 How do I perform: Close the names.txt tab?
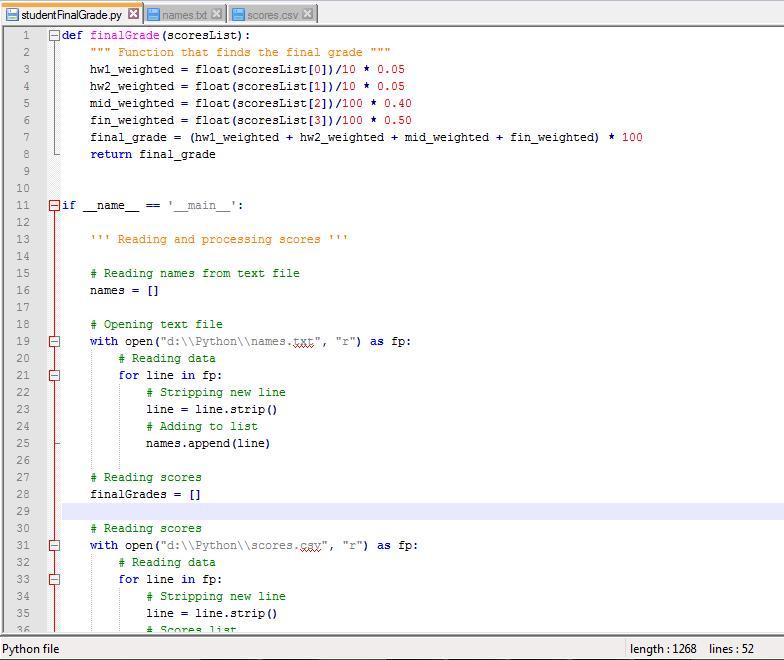pyautogui.click(x=217, y=14)
